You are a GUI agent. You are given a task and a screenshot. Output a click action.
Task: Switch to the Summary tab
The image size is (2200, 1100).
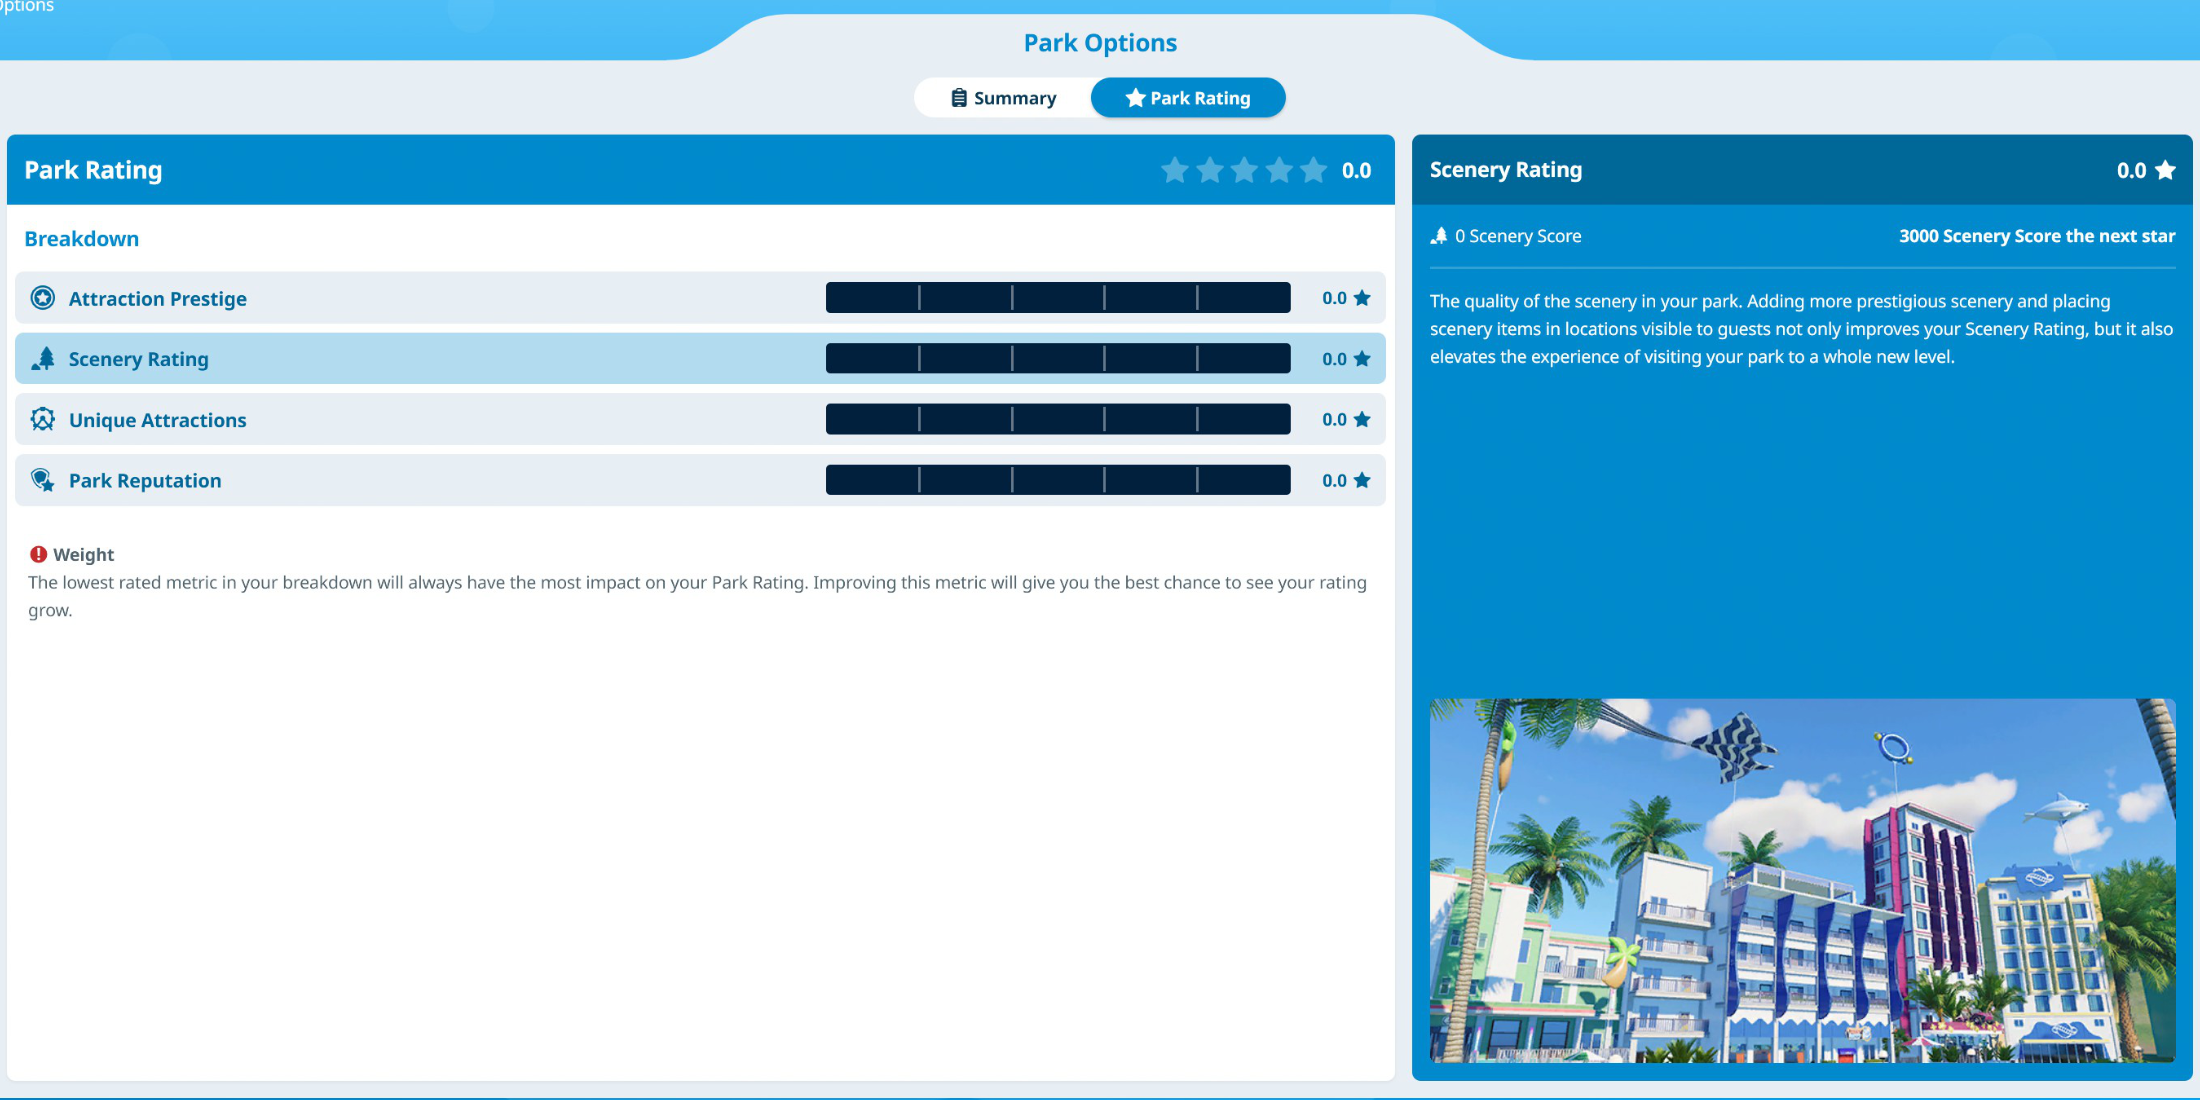1000,97
